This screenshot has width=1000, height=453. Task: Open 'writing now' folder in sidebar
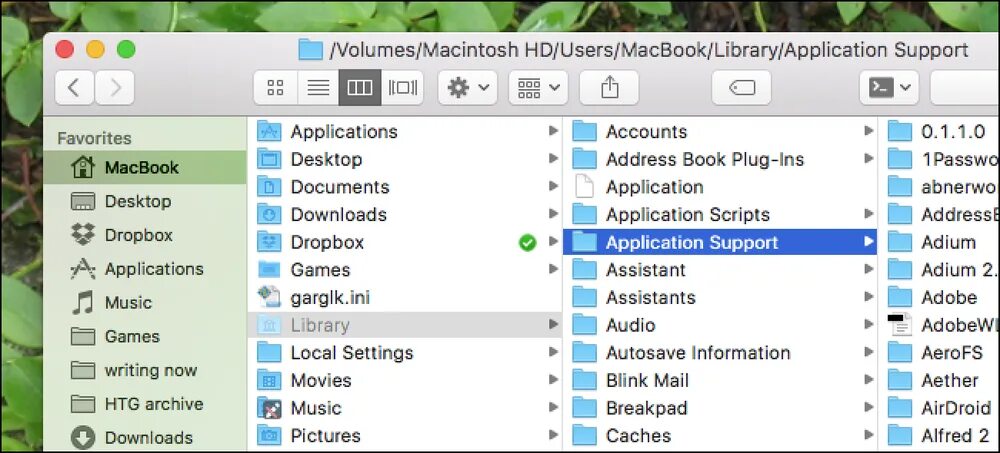coord(145,371)
